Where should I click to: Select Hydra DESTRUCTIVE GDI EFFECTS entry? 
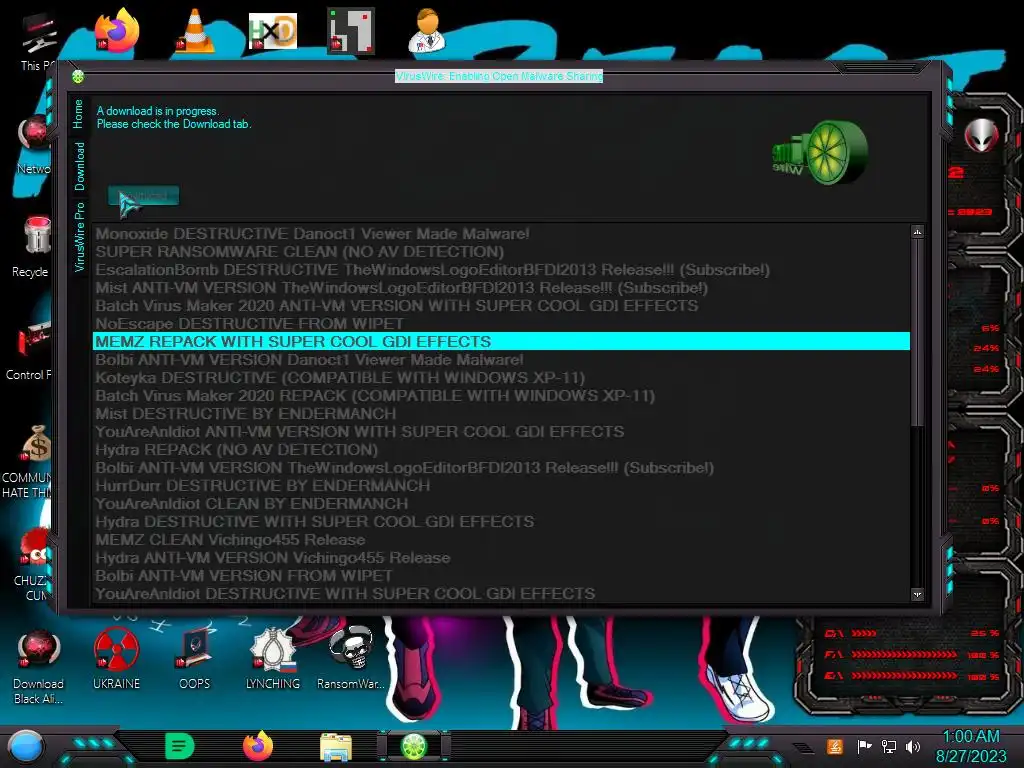click(502, 522)
